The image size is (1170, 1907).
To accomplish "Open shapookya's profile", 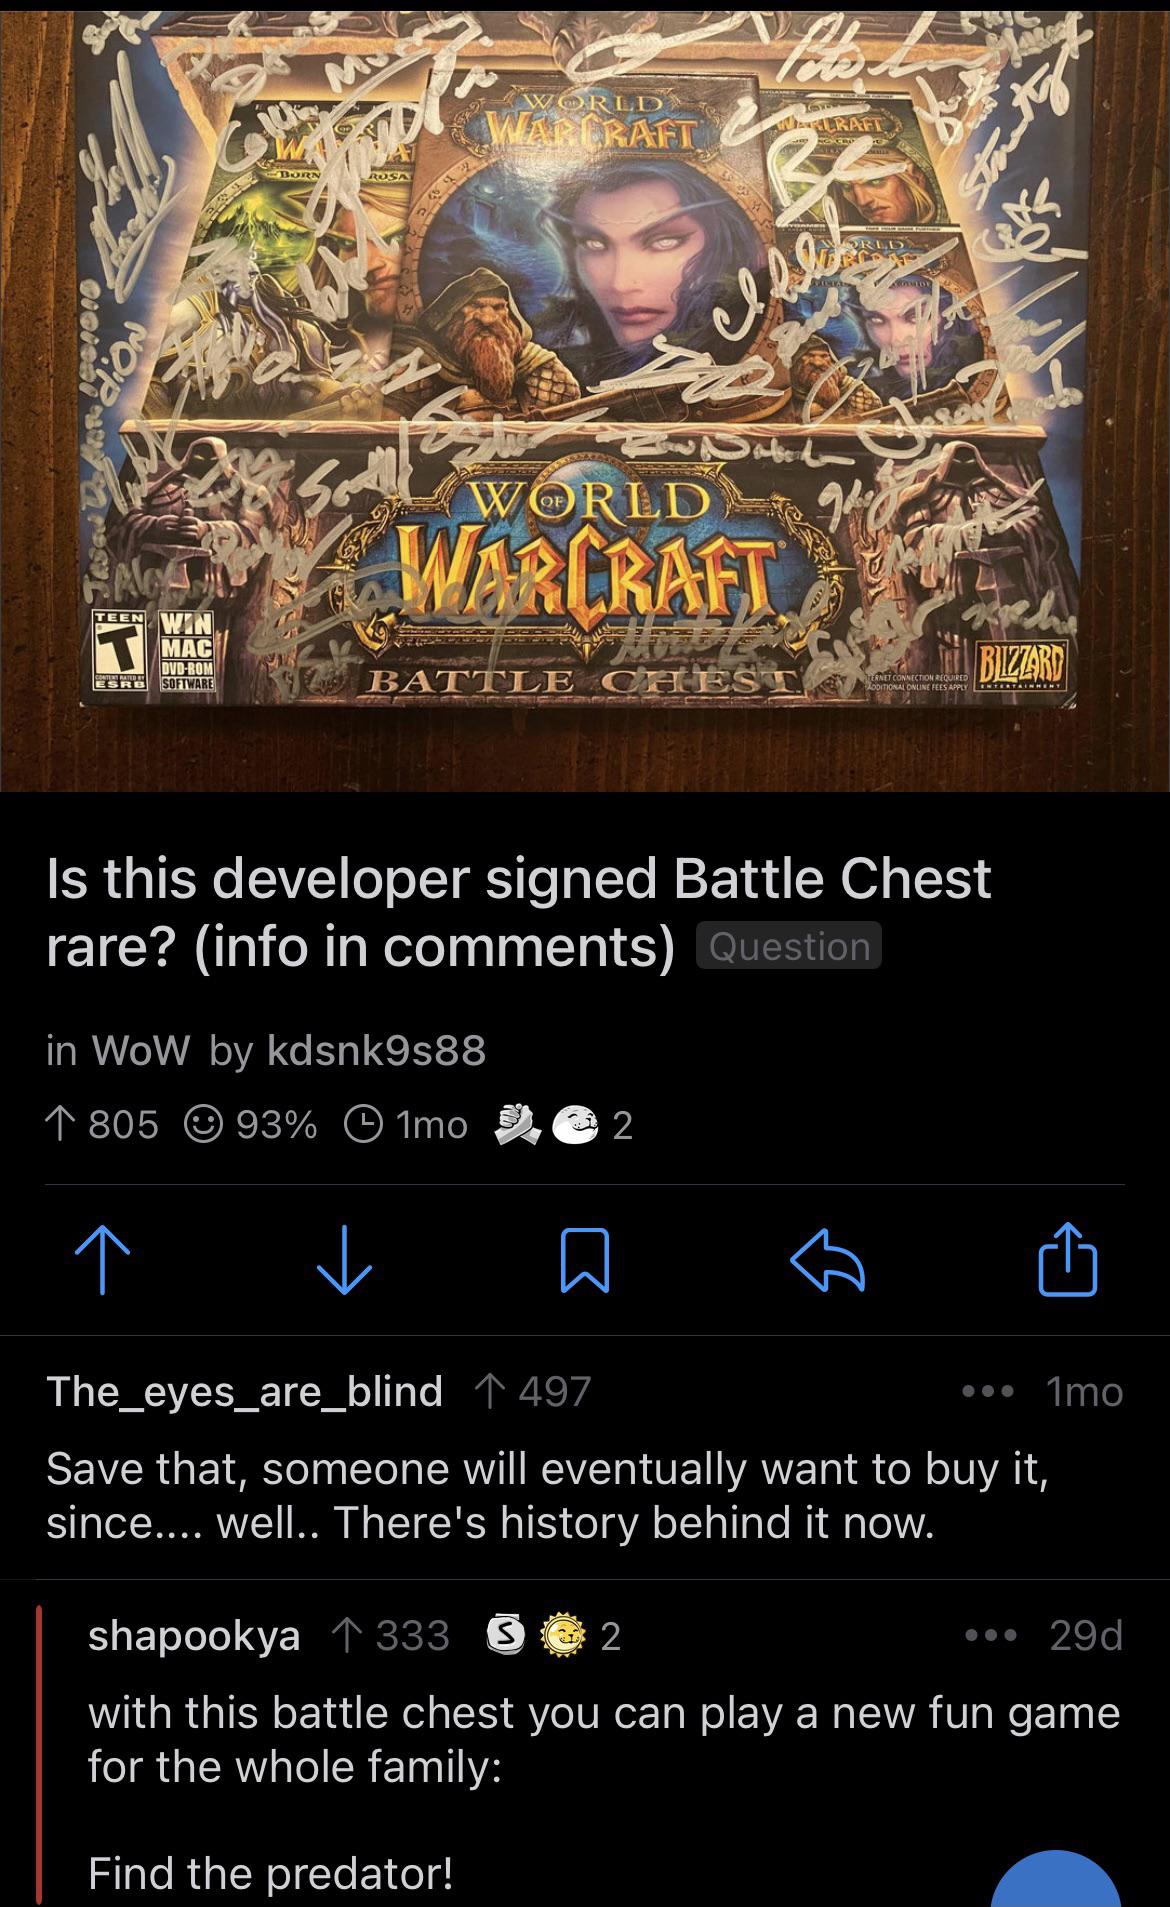I will [x=194, y=1636].
